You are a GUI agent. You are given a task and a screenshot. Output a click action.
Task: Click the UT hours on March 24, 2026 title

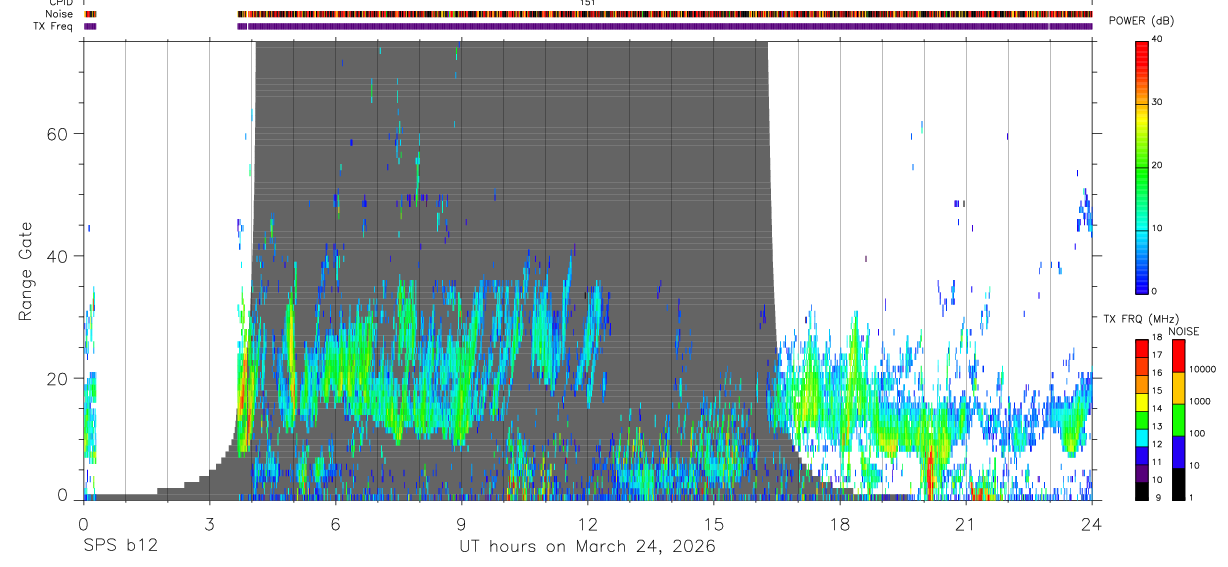pyautogui.click(x=587, y=547)
